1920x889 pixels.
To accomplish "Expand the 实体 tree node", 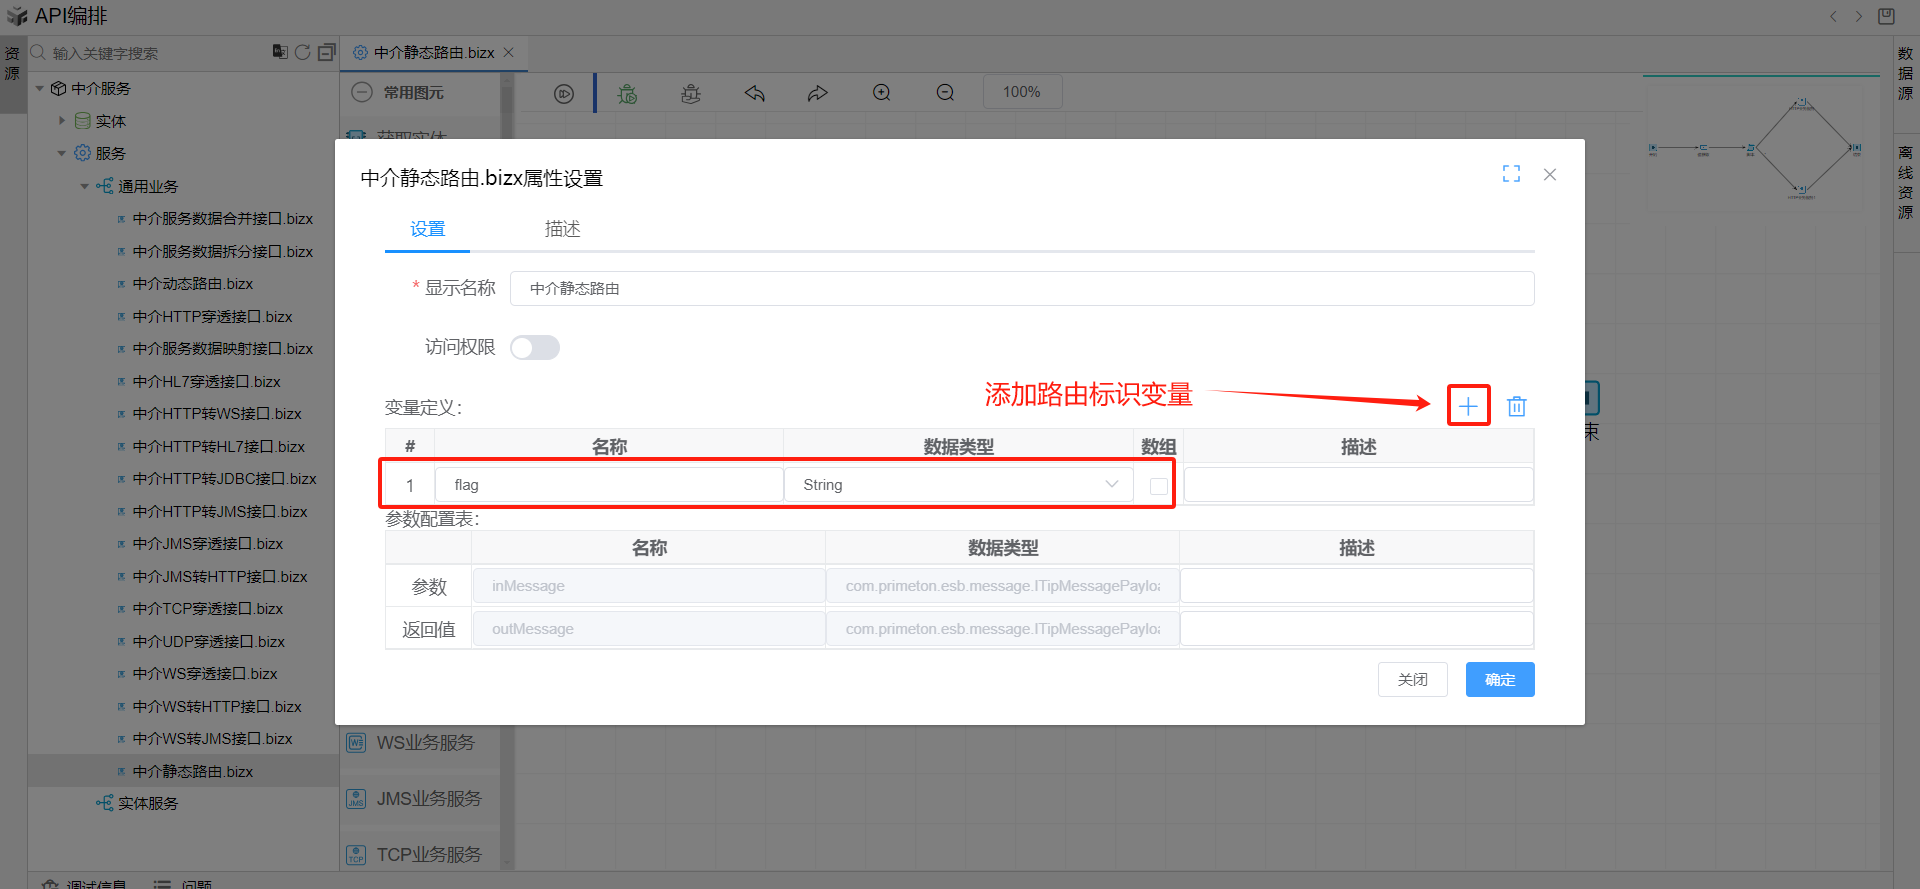I will tap(62, 121).
